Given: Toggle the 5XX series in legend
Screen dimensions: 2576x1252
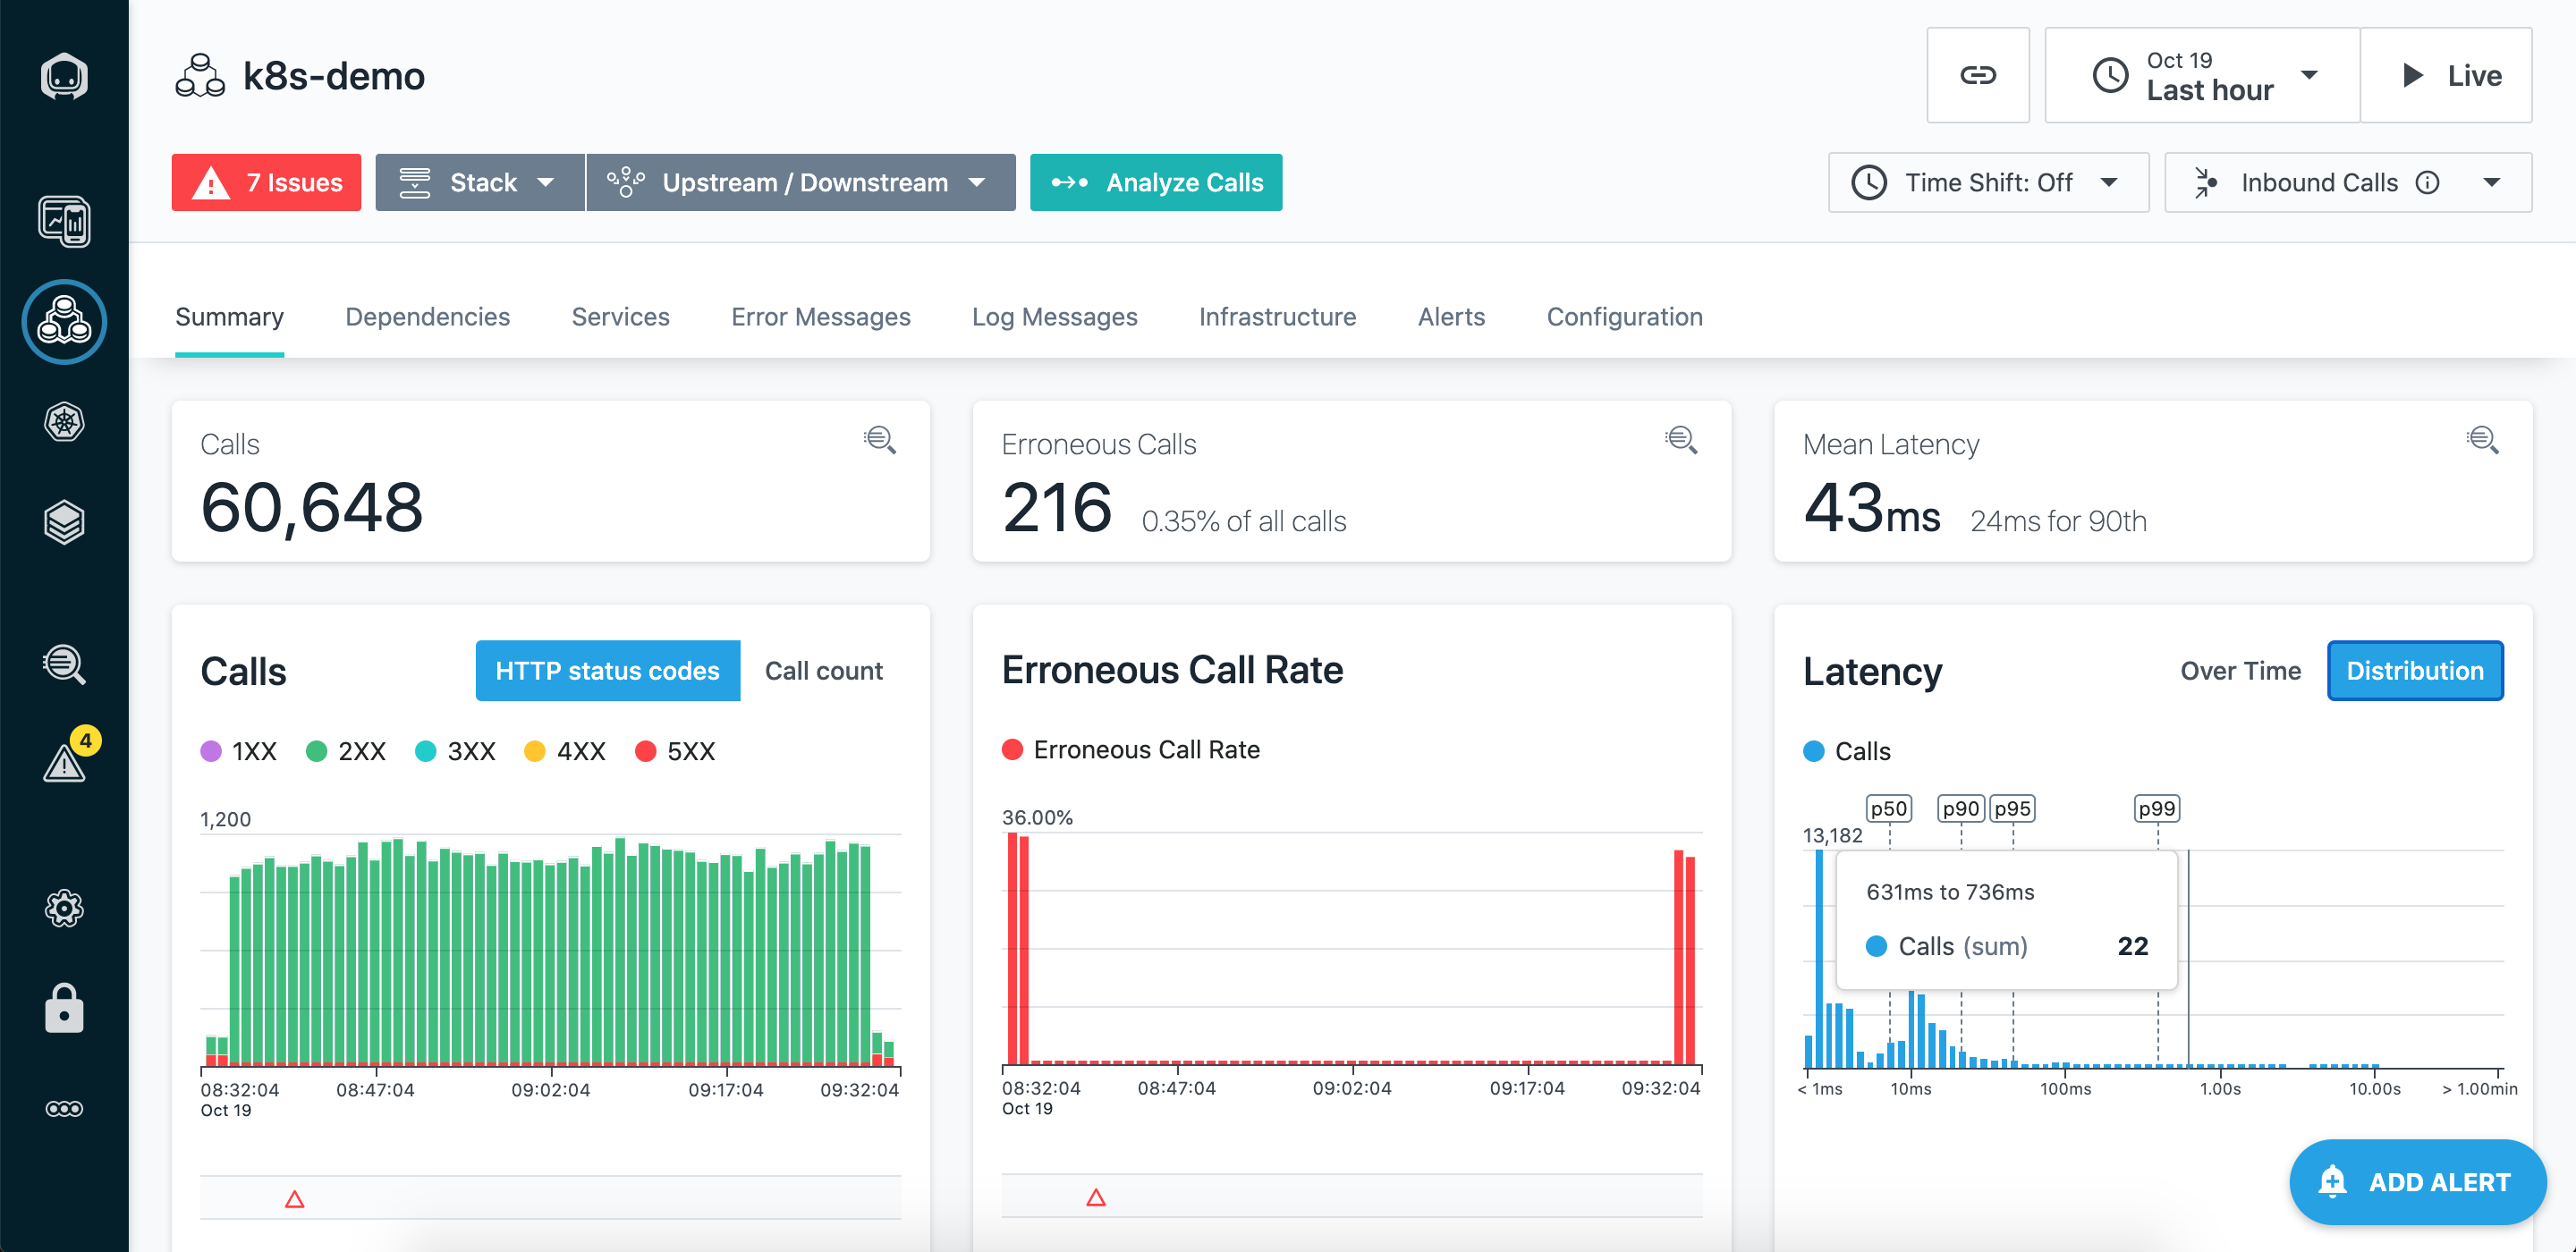Looking at the screenshot, I should (x=675, y=751).
